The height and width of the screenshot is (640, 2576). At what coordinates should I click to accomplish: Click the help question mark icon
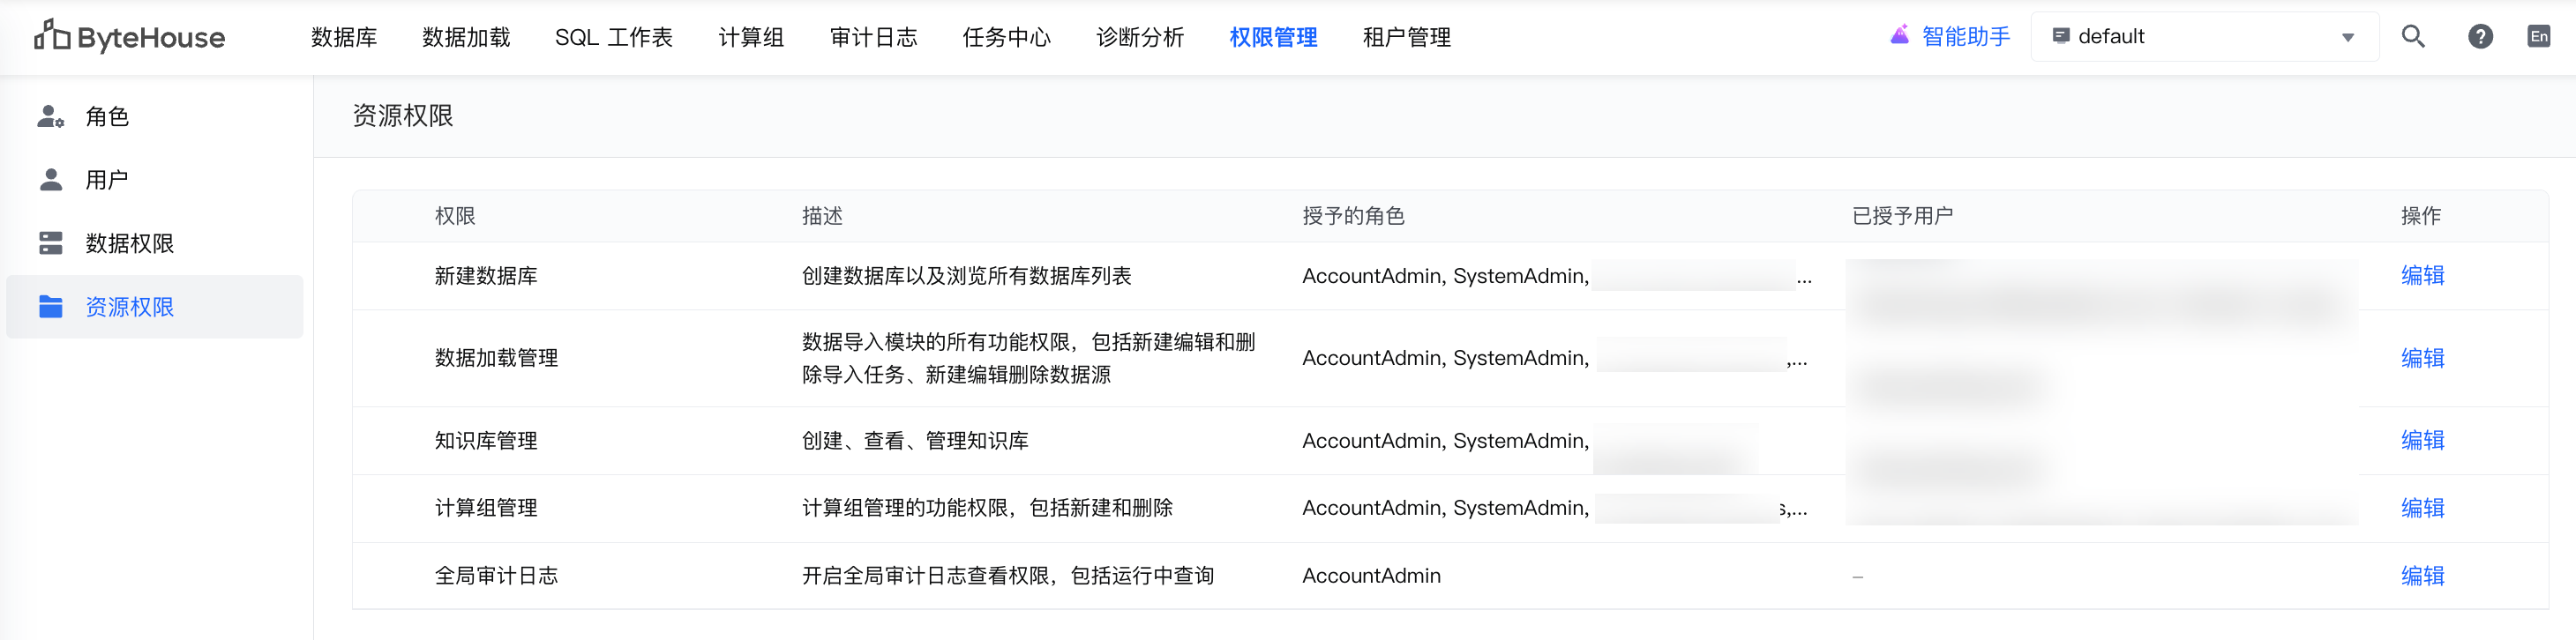click(2480, 37)
